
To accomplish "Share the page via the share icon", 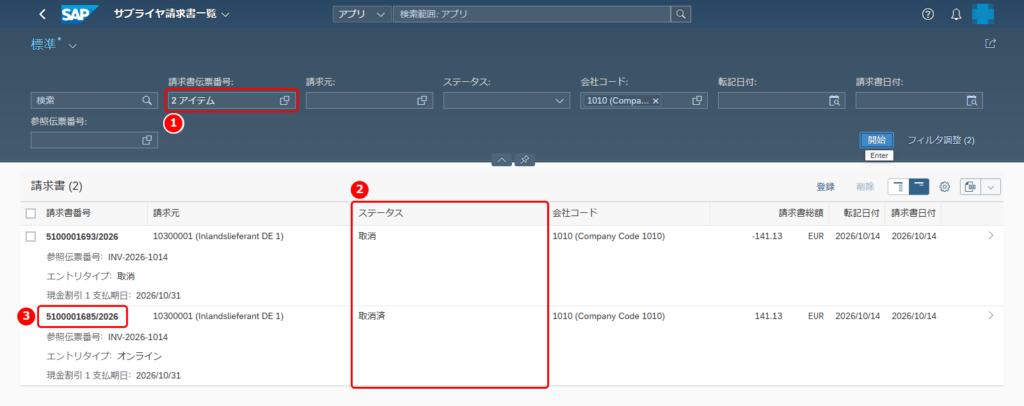I will pos(991,43).
